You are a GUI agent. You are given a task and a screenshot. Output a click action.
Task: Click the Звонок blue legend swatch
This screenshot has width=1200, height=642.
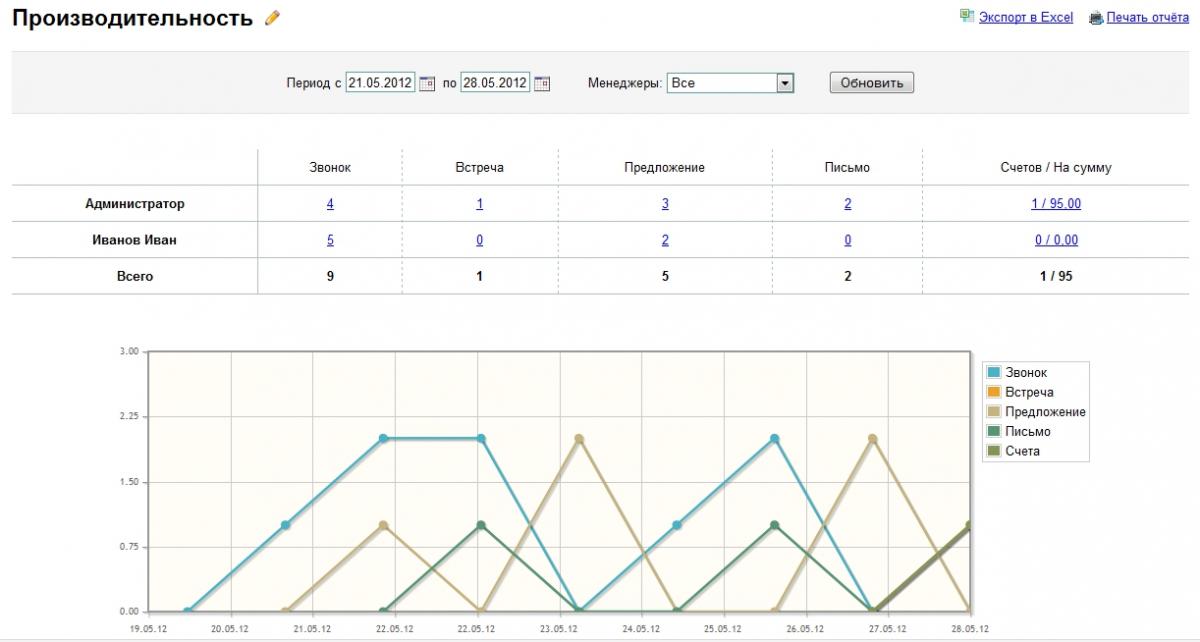point(995,373)
